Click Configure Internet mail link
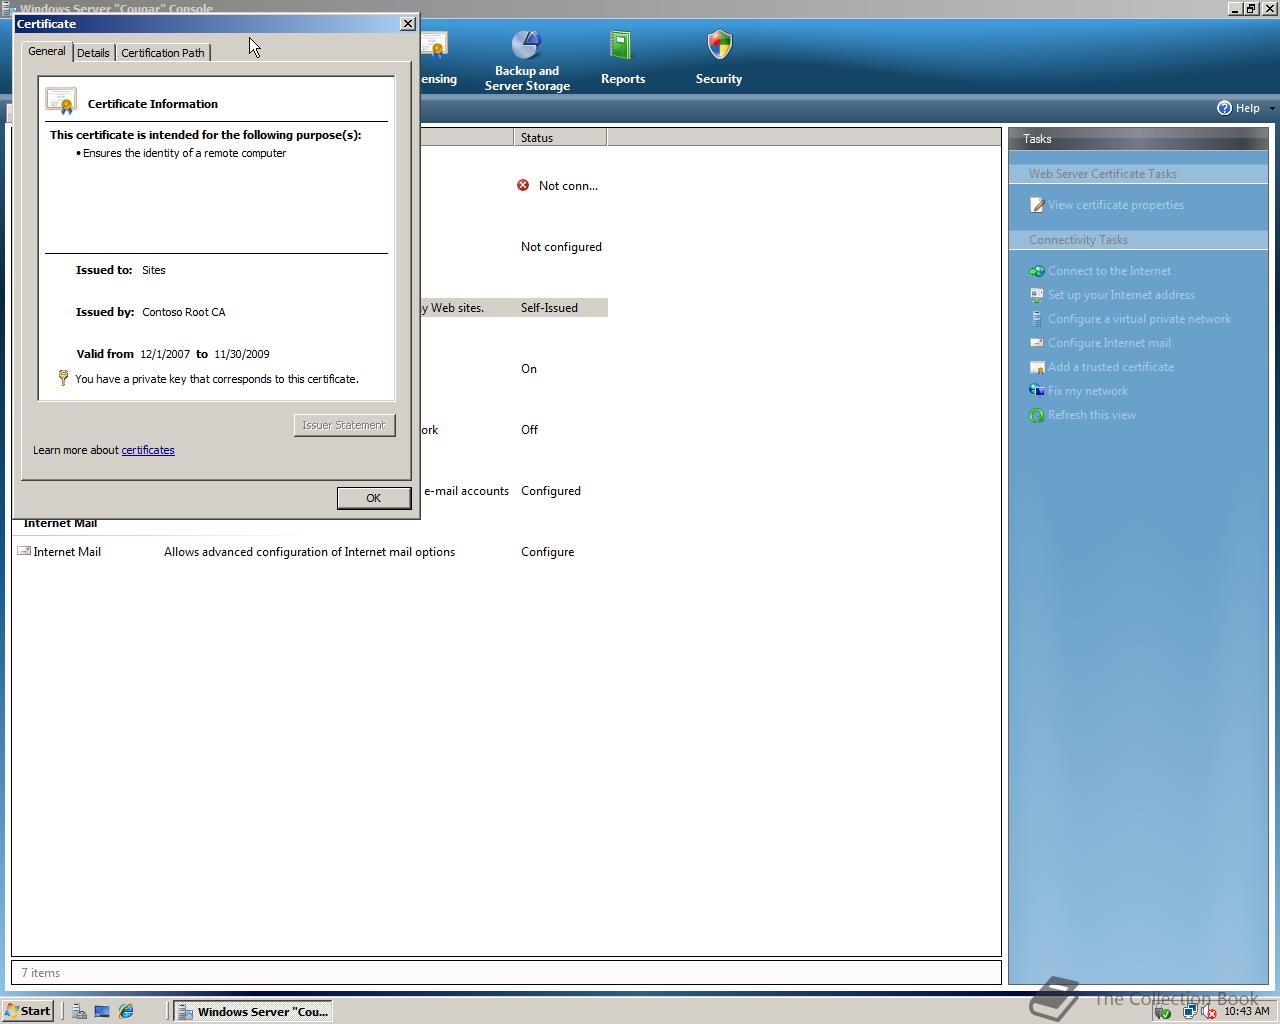The image size is (1280, 1024). point(1109,343)
